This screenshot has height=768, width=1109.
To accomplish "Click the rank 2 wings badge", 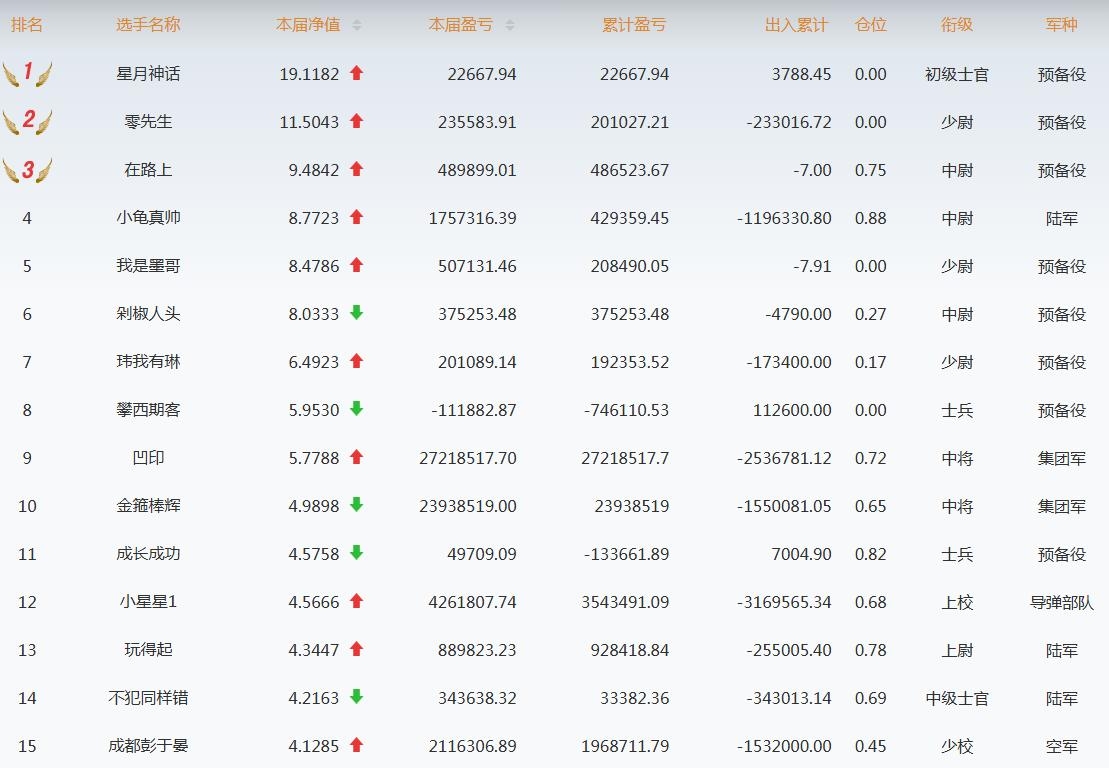I will (x=27, y=121).
